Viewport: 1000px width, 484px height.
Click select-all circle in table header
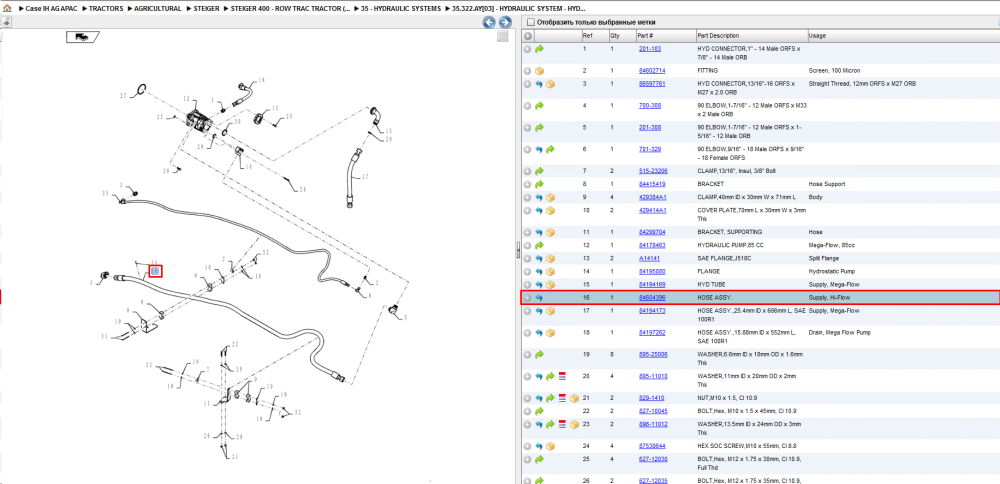[527, 36]
